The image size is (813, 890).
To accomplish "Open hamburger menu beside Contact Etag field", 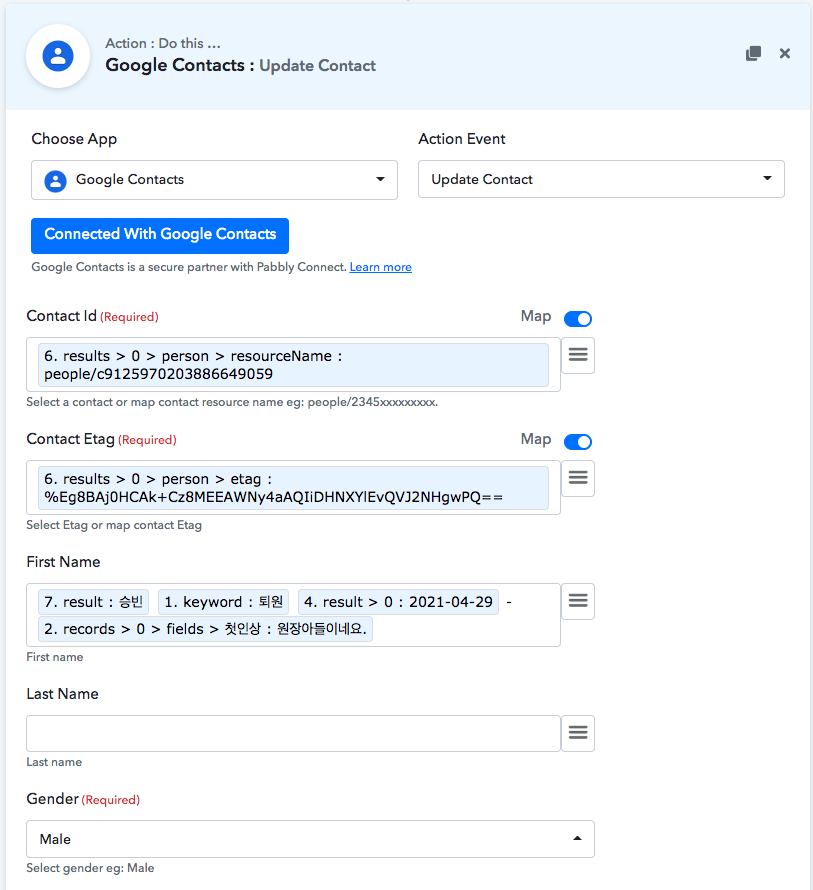I will (x=578, y=478).
